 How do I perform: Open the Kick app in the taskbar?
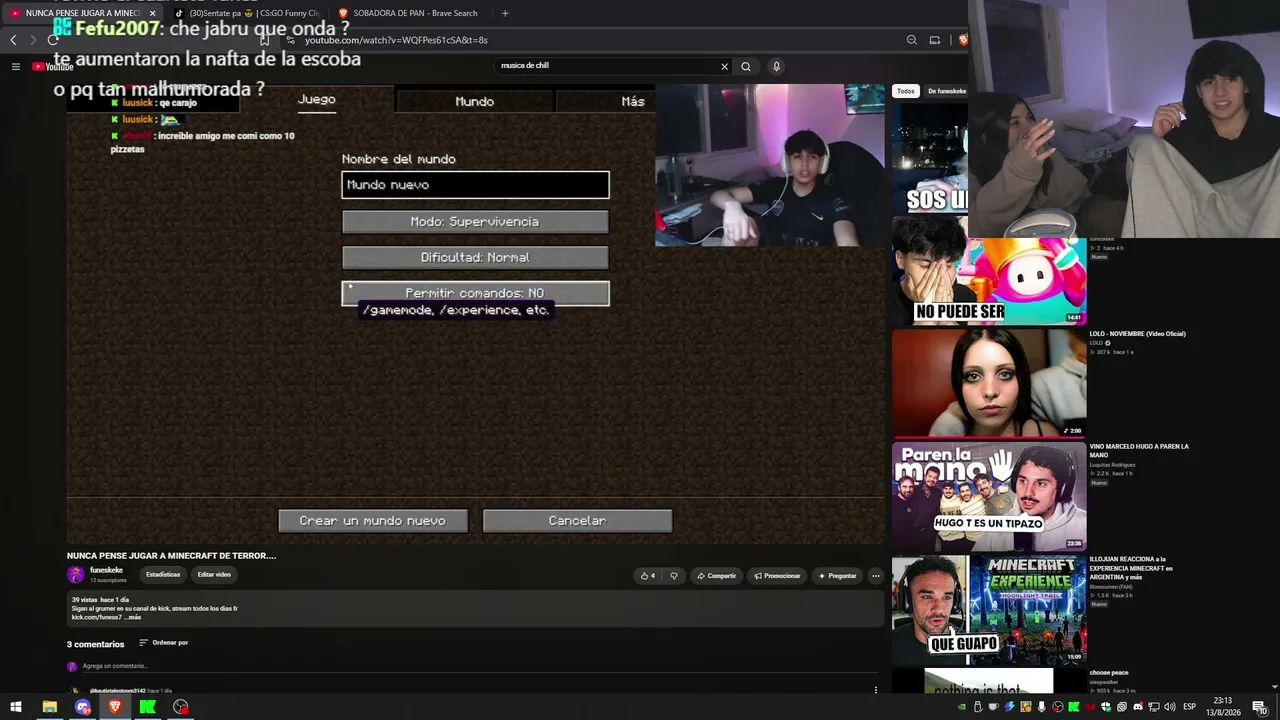tap(148, 707)
